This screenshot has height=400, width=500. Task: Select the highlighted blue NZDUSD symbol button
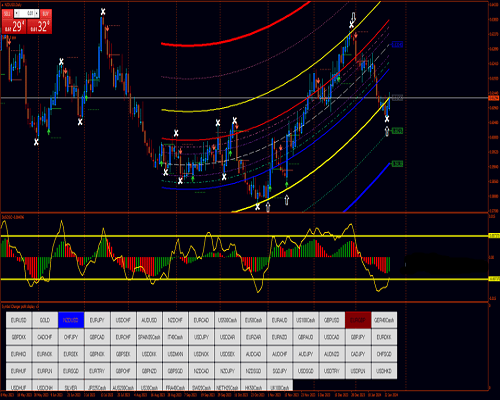[71, 320]
